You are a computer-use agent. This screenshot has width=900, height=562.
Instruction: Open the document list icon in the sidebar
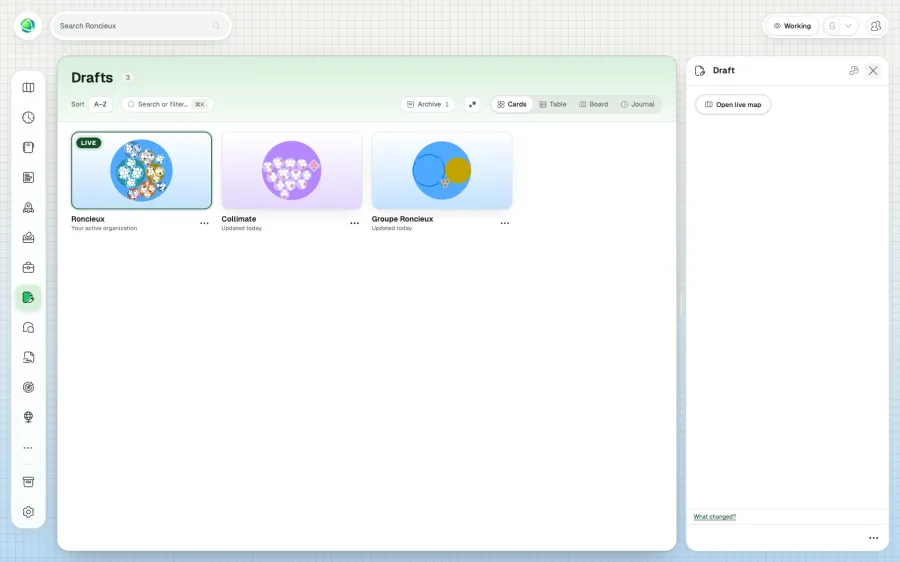click(28, 177)
